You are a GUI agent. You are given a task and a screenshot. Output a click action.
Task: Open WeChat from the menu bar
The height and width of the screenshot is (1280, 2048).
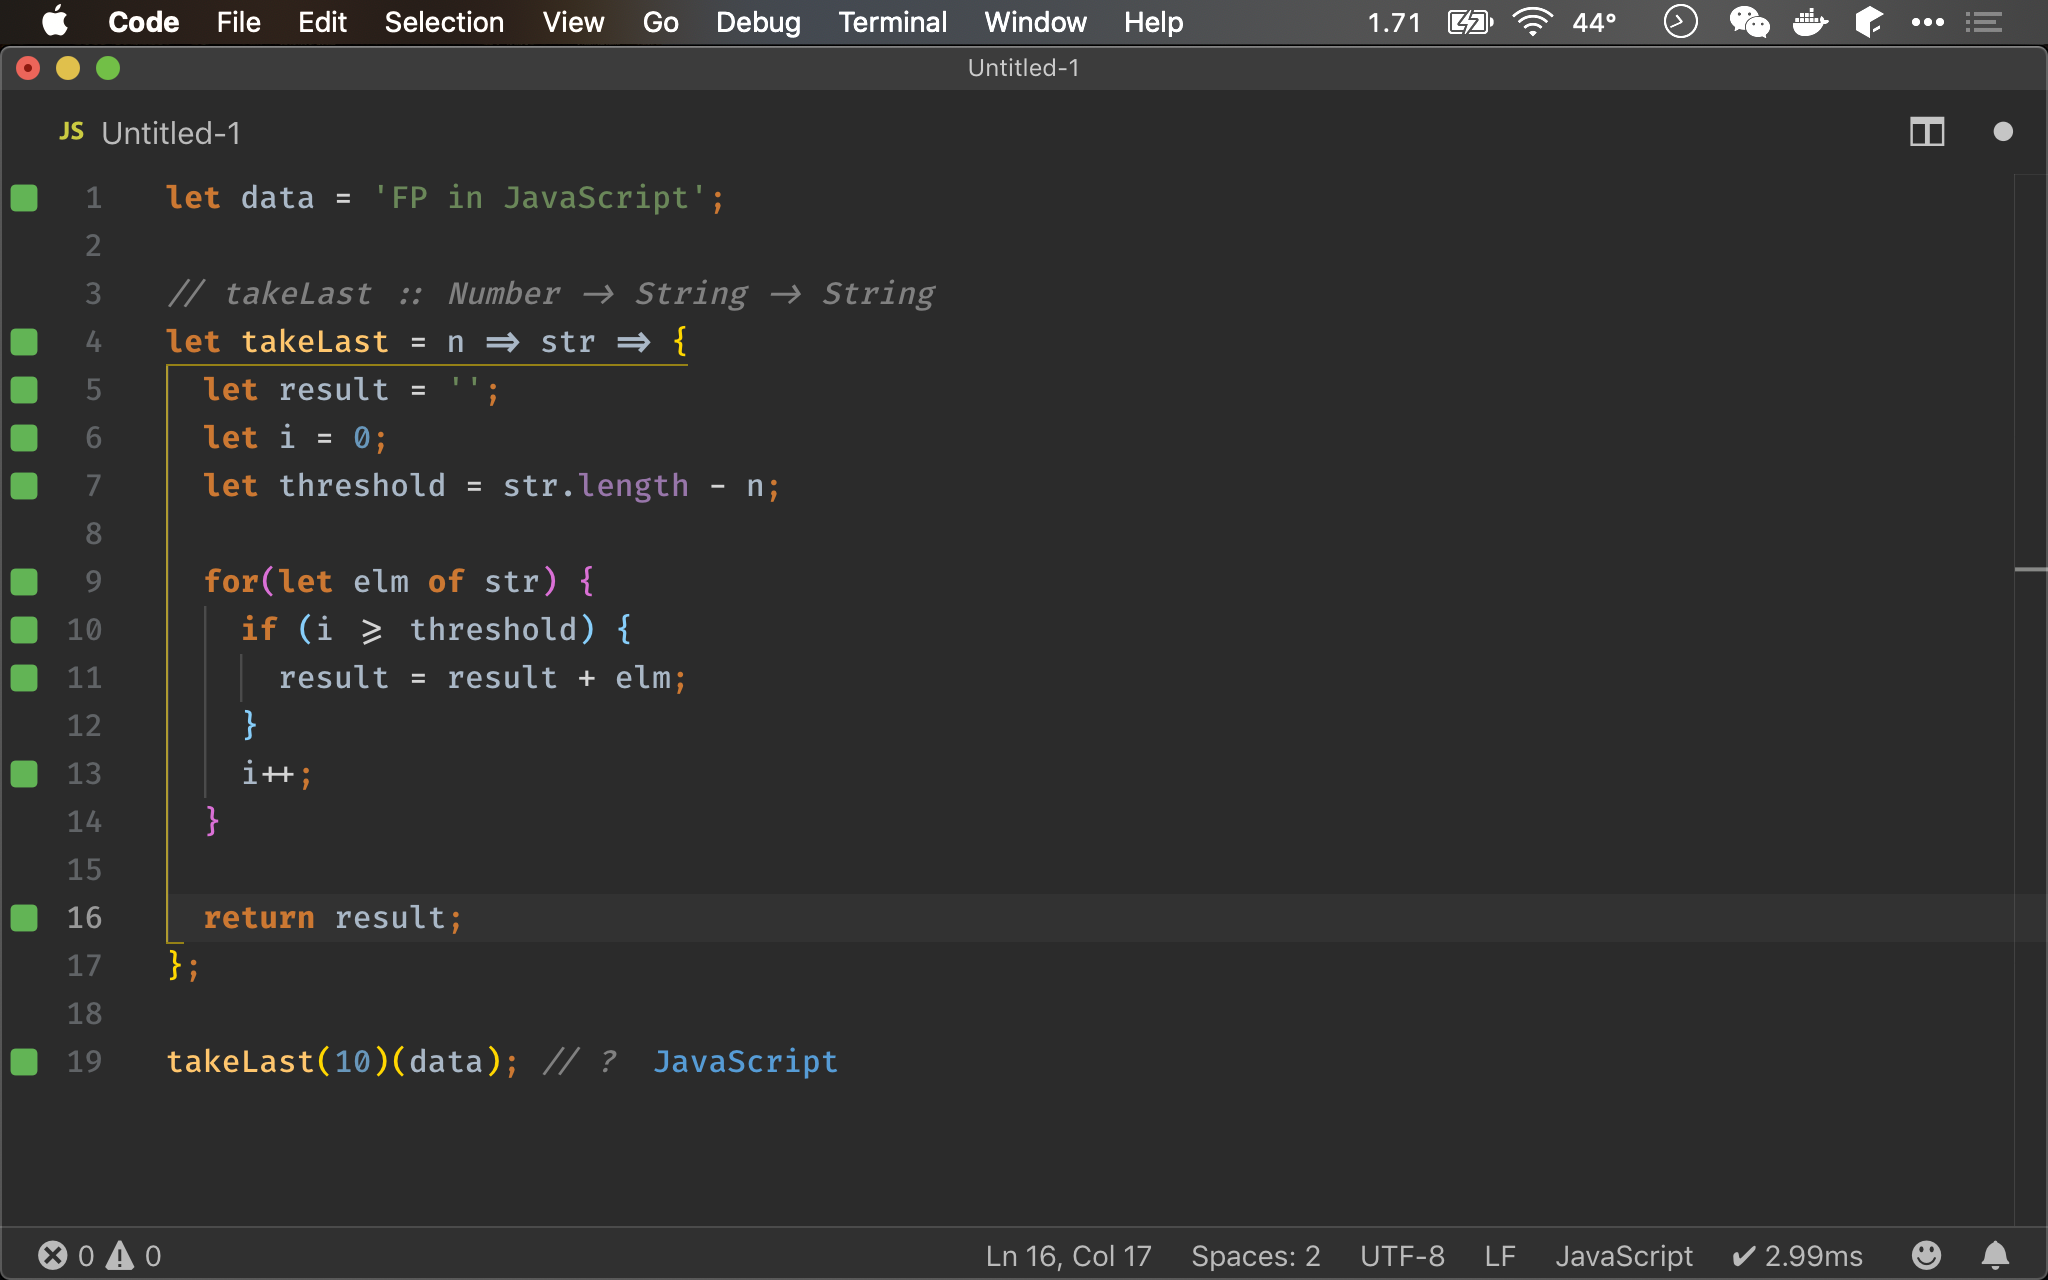click(1749, 22)
